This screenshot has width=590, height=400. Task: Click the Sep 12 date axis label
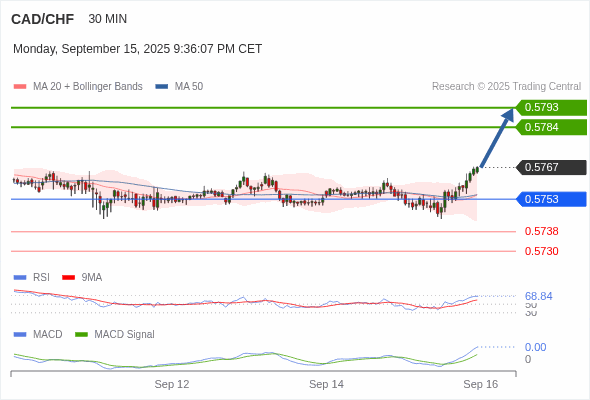tap(172, 385)
